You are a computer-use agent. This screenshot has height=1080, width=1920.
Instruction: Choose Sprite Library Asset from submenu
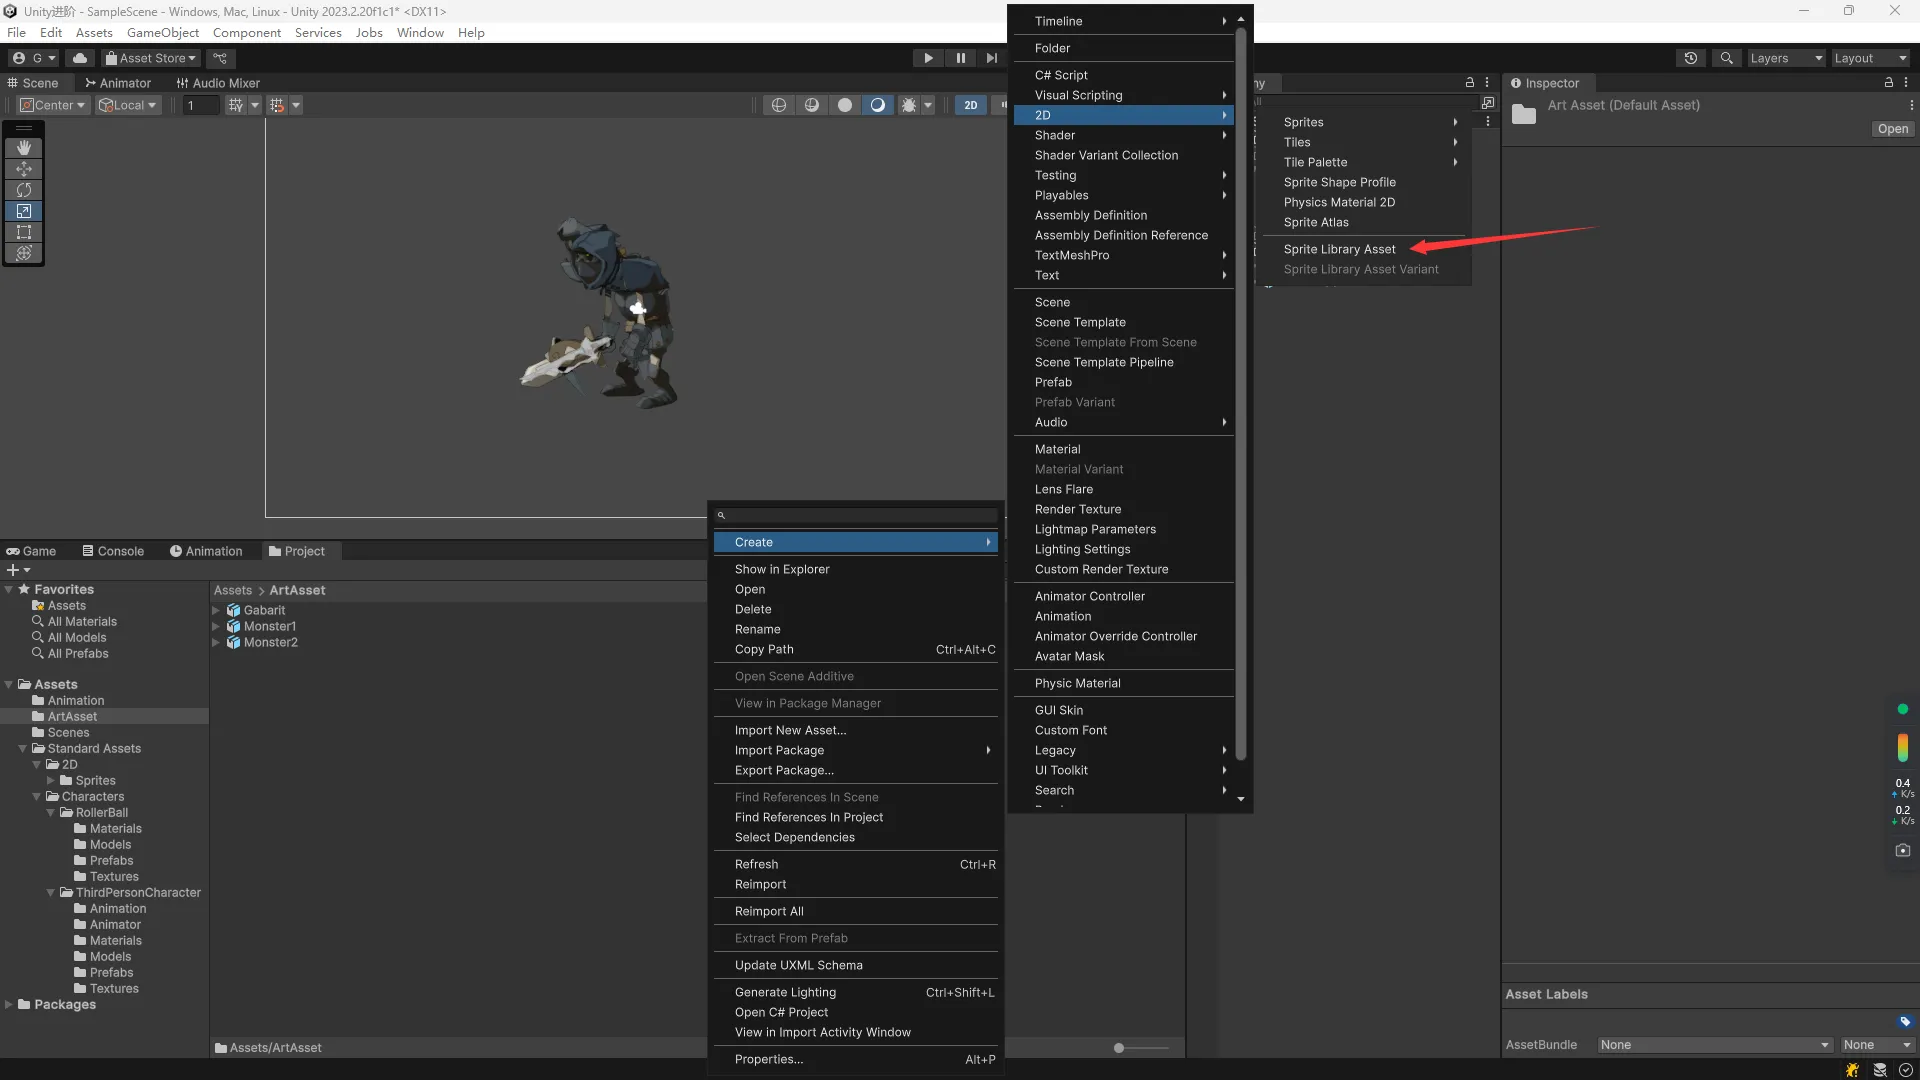tap(1339, 249)
